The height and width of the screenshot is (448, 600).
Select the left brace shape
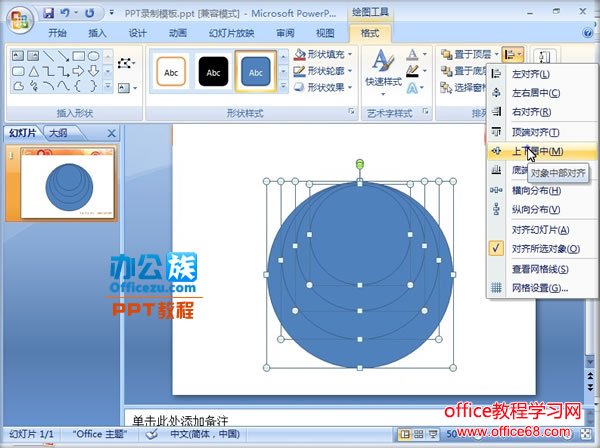click(78, 86)
